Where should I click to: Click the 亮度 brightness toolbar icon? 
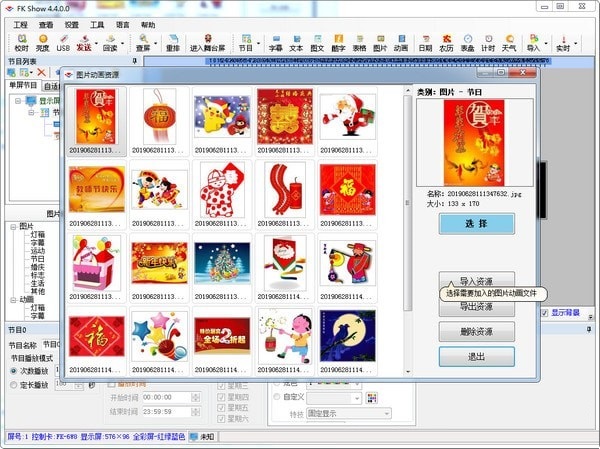click(42, 43)
